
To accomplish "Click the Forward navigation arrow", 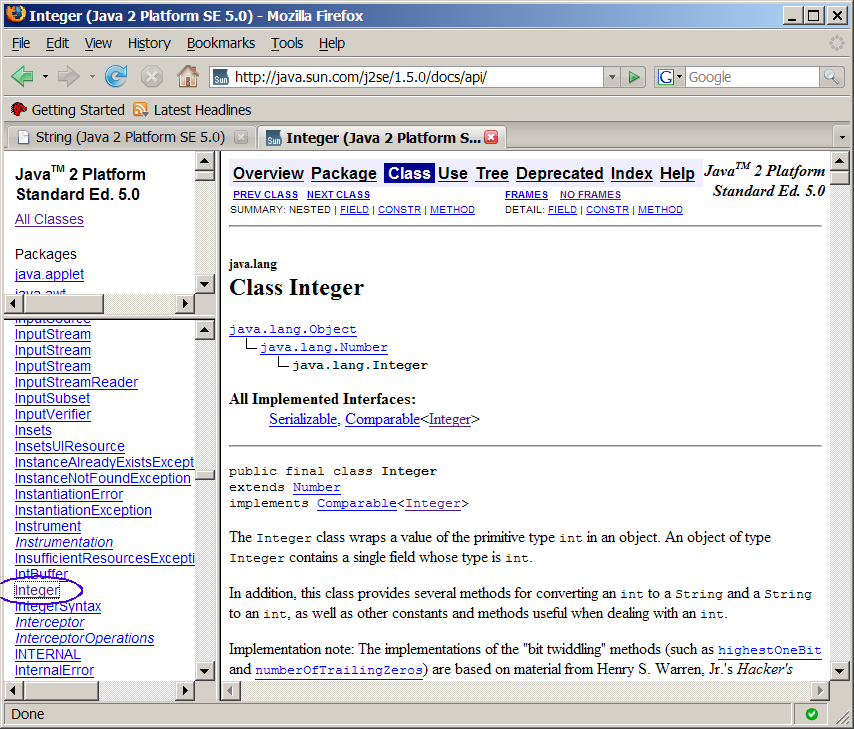I will [x=69, y=76].
